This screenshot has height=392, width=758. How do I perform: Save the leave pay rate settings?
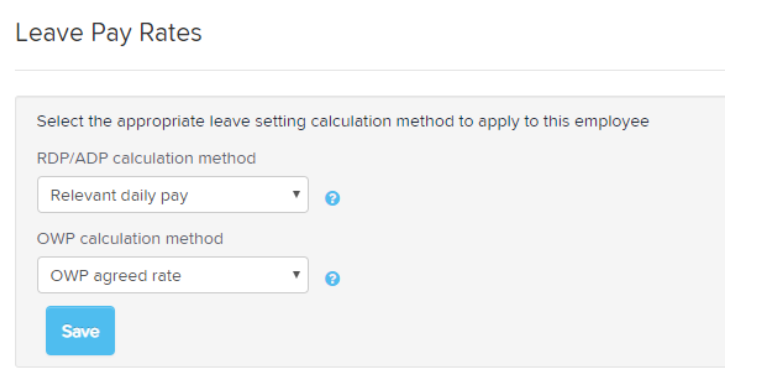pos(80,331)
